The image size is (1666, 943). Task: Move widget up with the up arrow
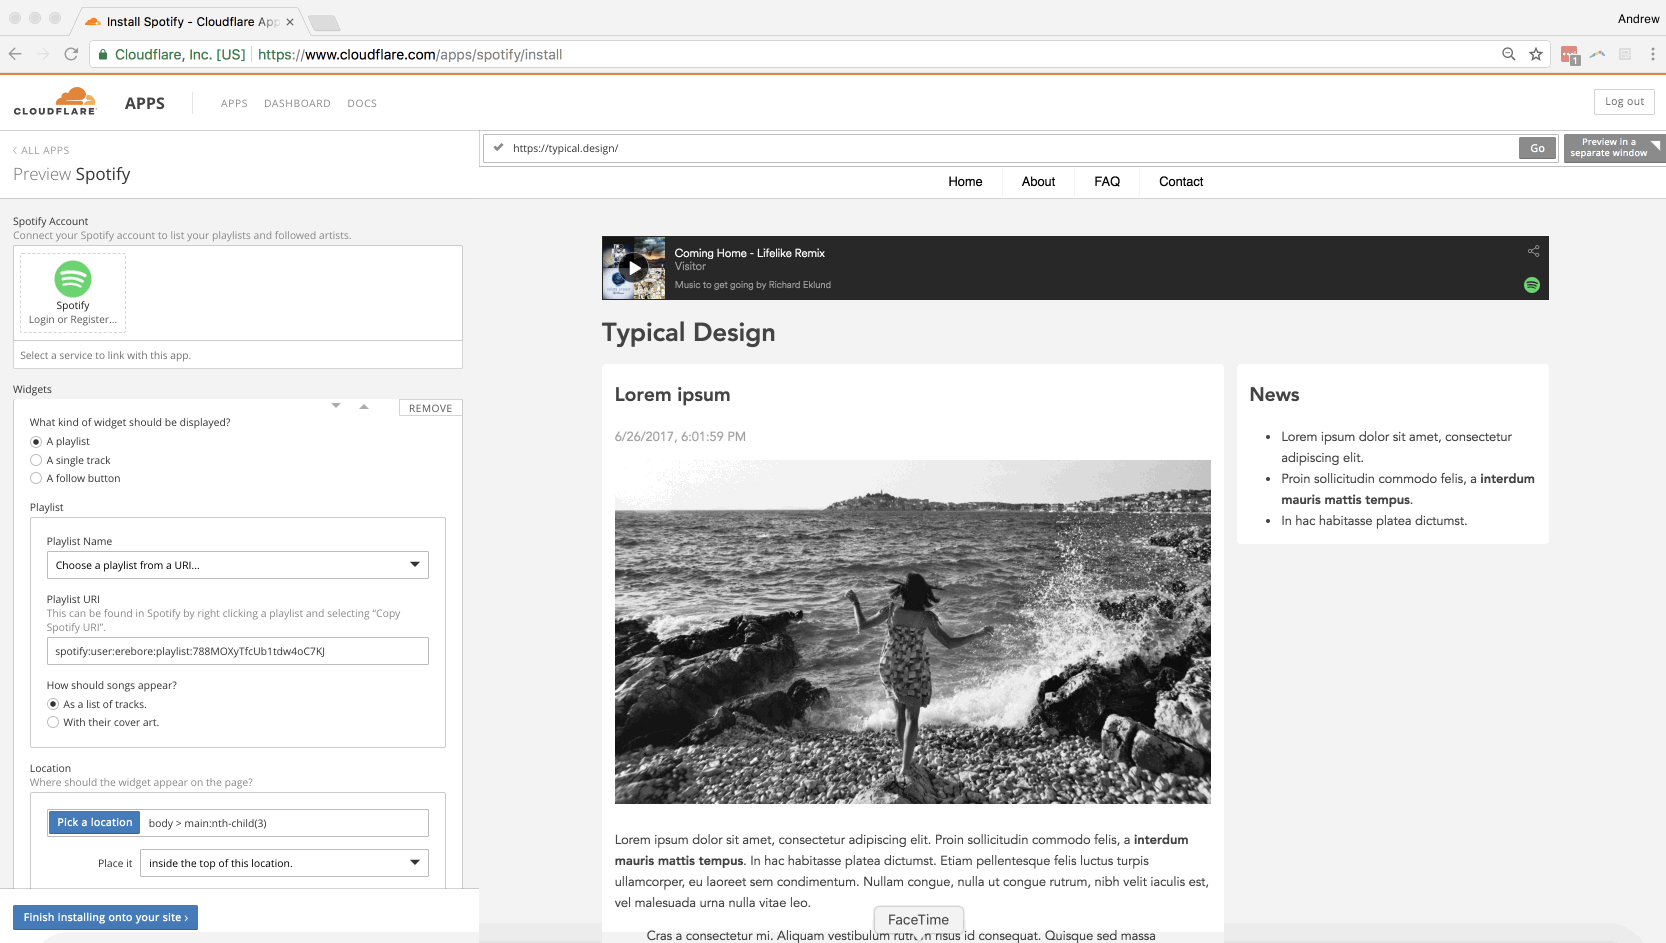coord(364,406)
